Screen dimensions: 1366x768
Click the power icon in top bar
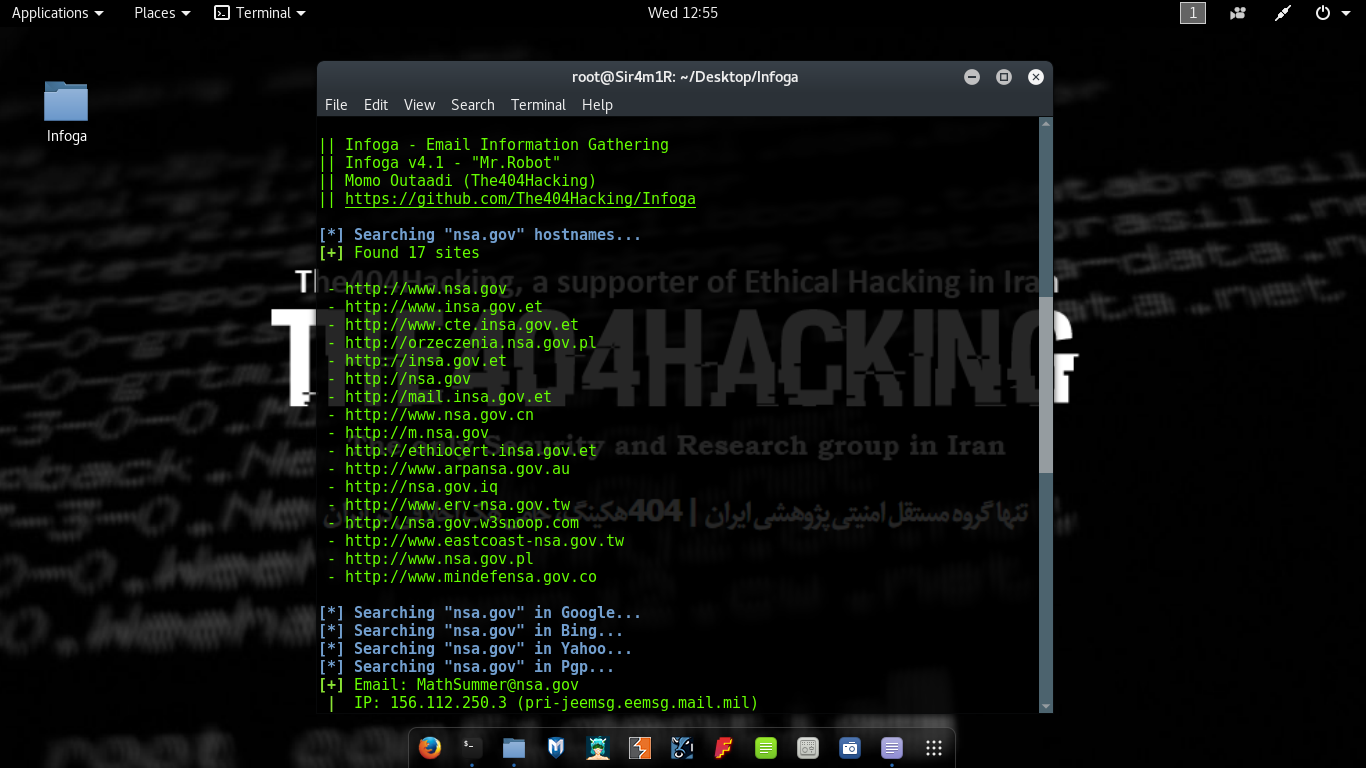coord(1322,13)
